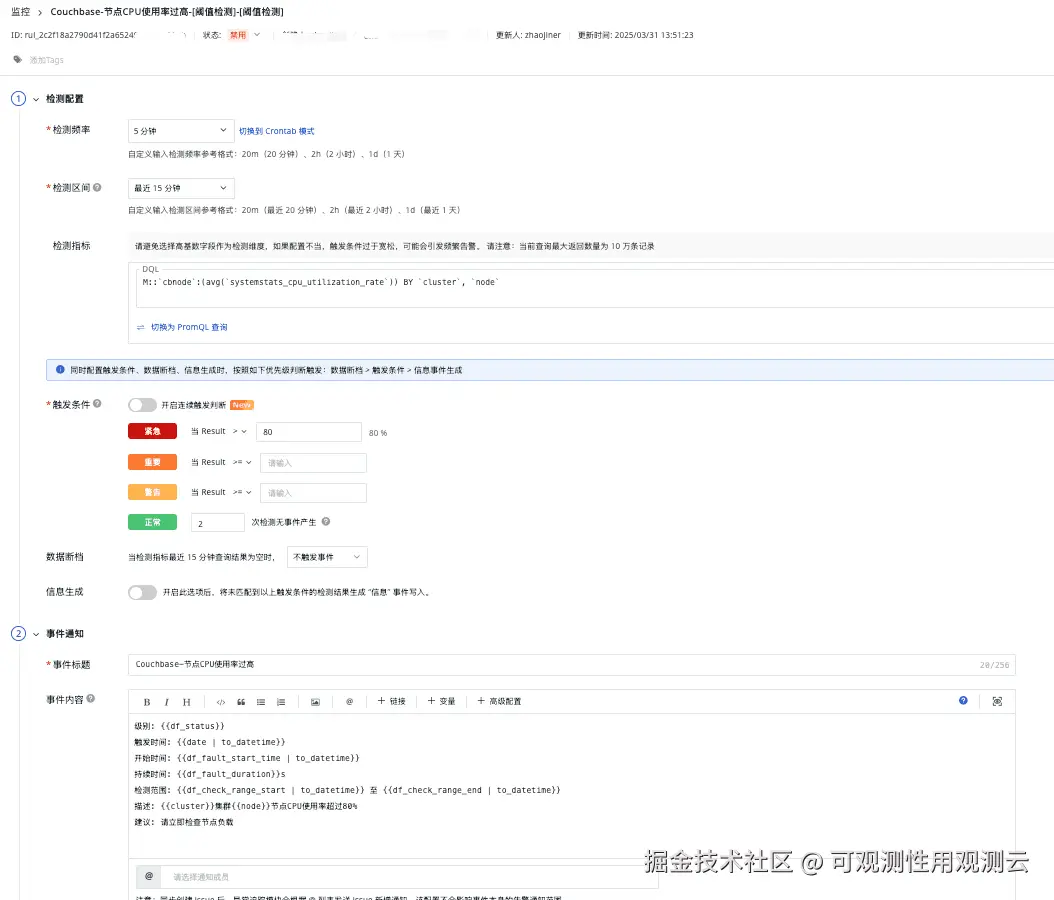
Task: Toggle the 信息生成 switch
Action: pos(142,592)
